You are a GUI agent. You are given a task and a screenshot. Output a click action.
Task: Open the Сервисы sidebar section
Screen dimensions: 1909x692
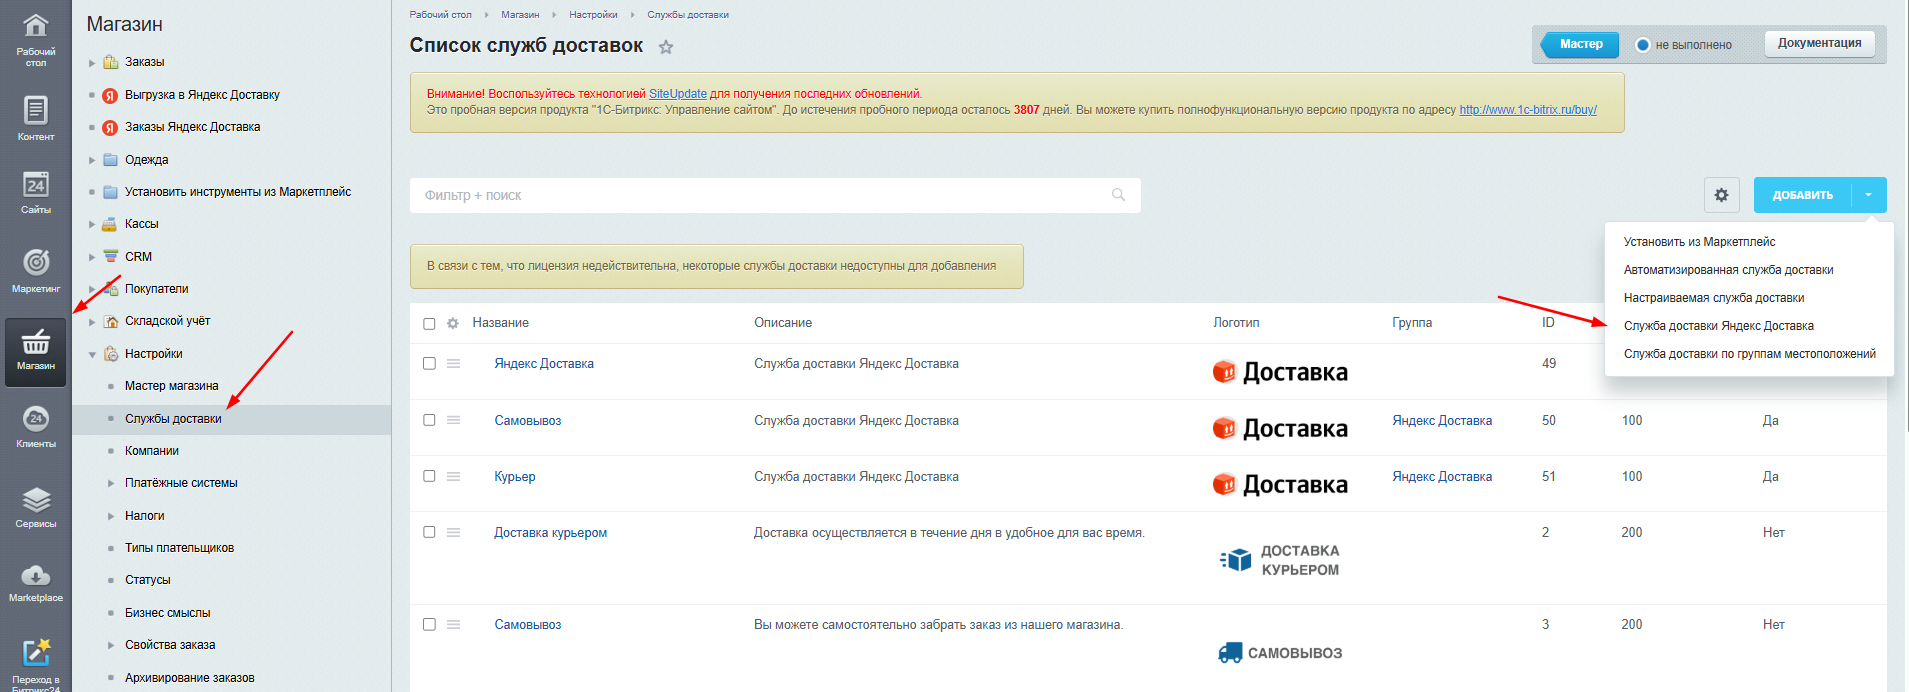pos(36,506)
